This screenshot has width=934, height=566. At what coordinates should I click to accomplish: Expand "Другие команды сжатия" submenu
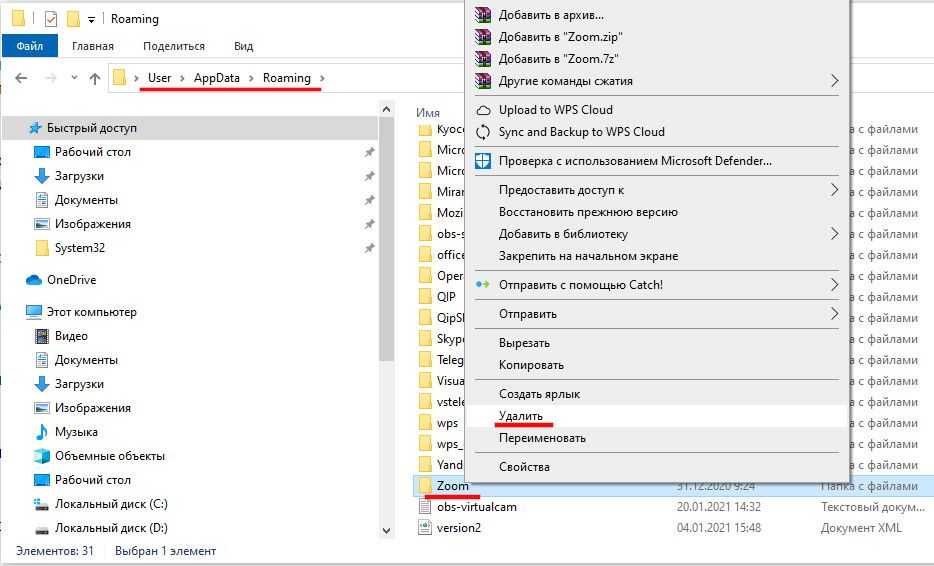pyautogui.click(x=834, y=81)
